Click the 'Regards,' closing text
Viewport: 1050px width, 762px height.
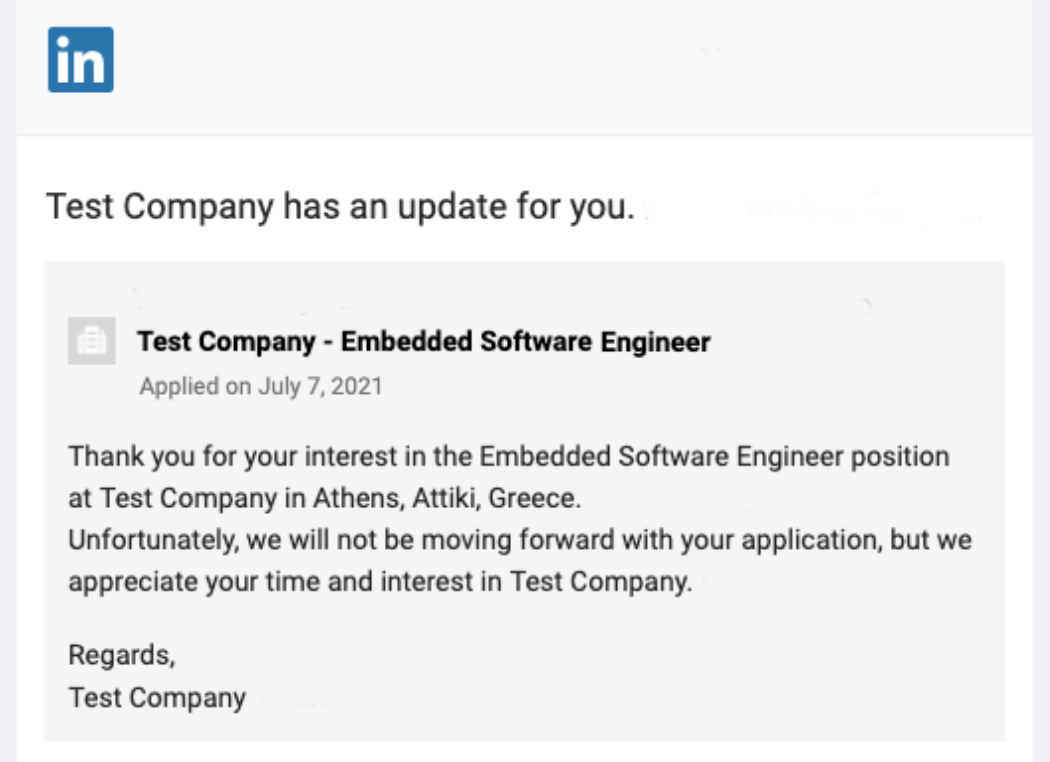tap(122, 655)
